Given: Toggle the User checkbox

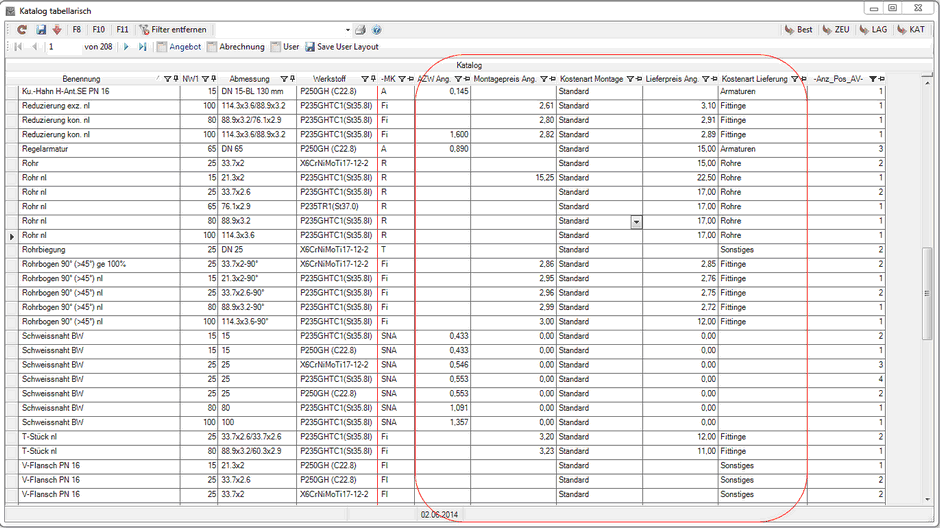Looking at the screenshot, I should click(276, 47).
